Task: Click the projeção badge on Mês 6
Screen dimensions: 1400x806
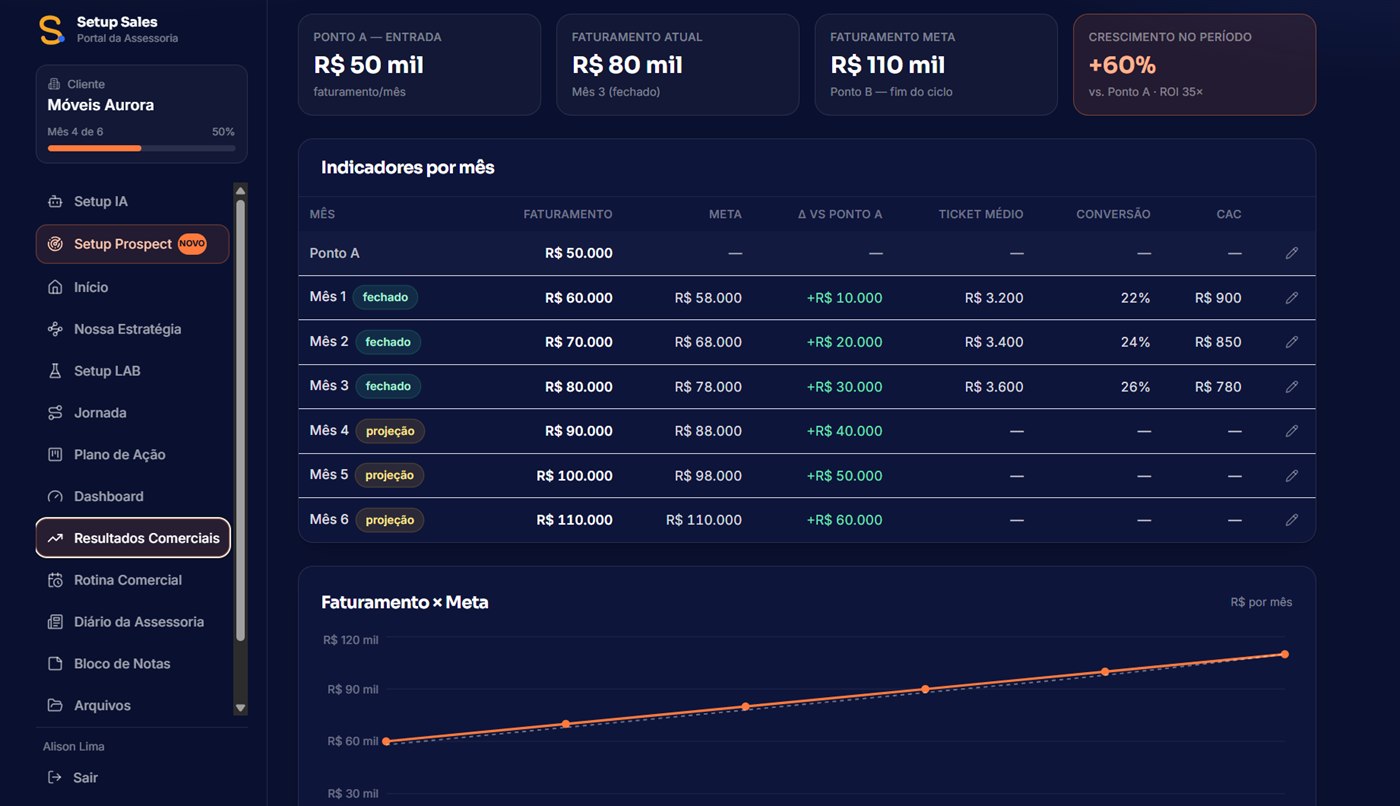Action: 390,520
